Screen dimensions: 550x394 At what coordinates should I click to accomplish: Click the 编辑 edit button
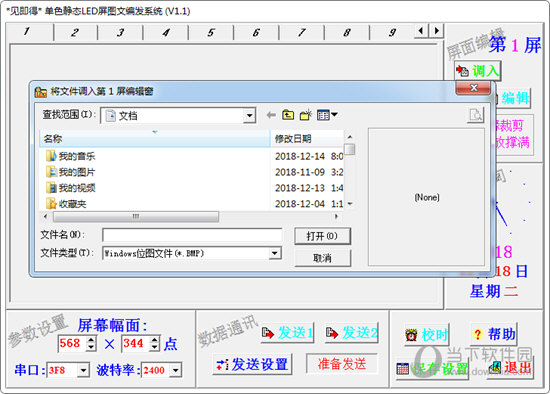(x=513, y=98)
